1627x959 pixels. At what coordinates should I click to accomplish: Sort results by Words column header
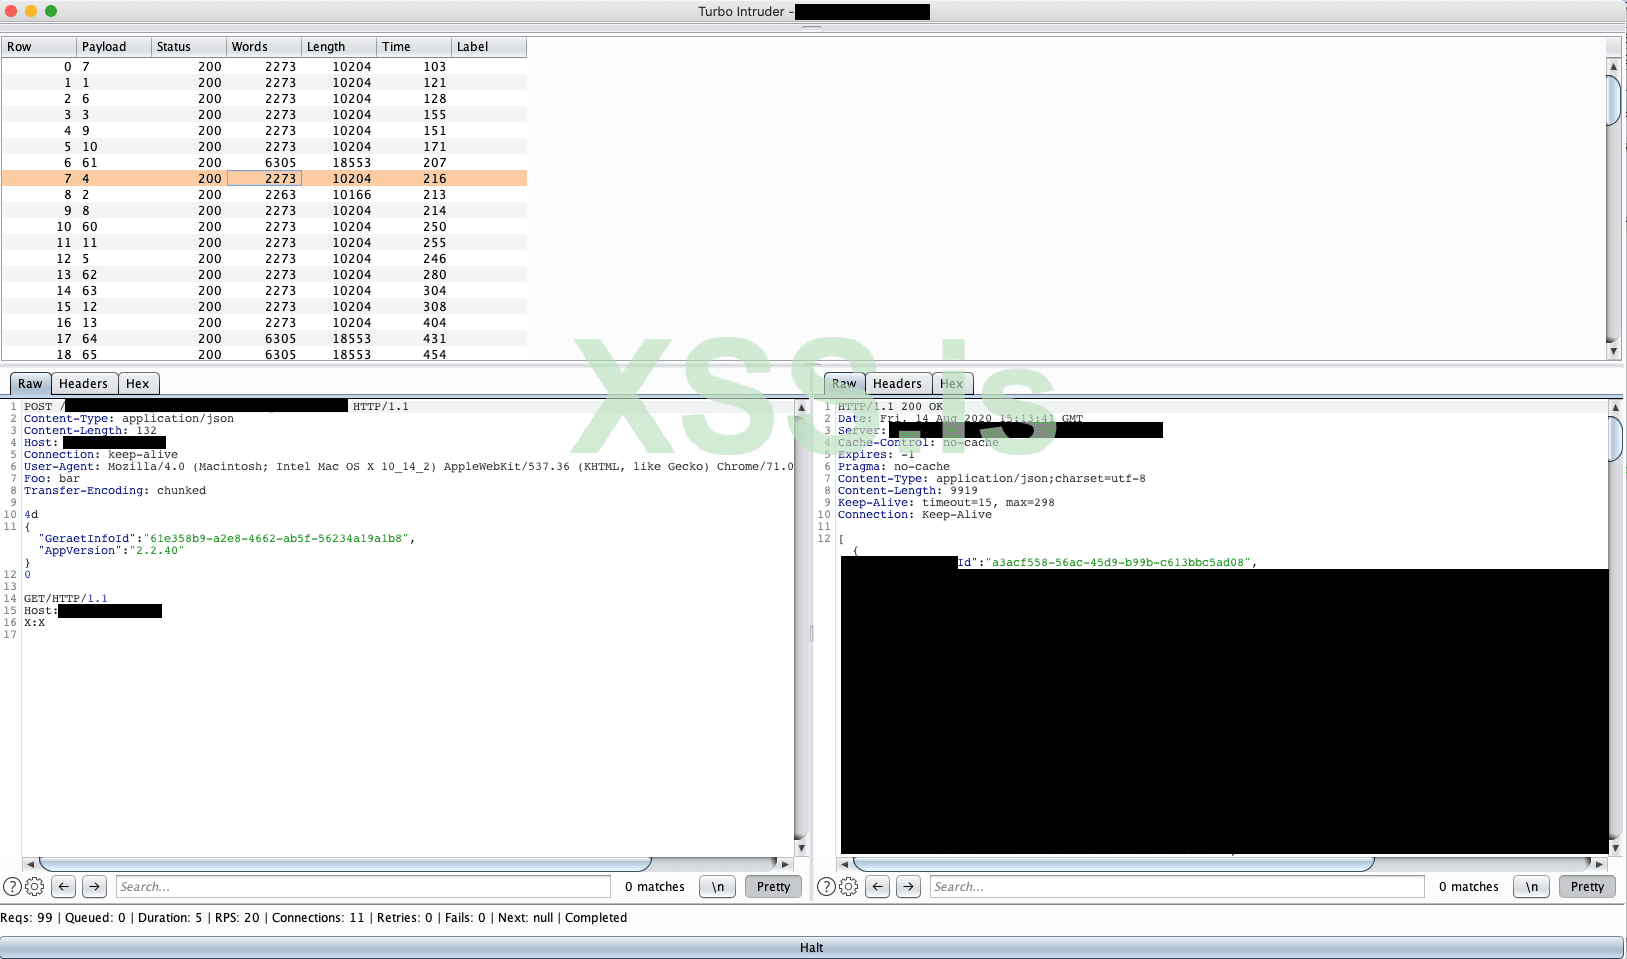coord(264,47)
